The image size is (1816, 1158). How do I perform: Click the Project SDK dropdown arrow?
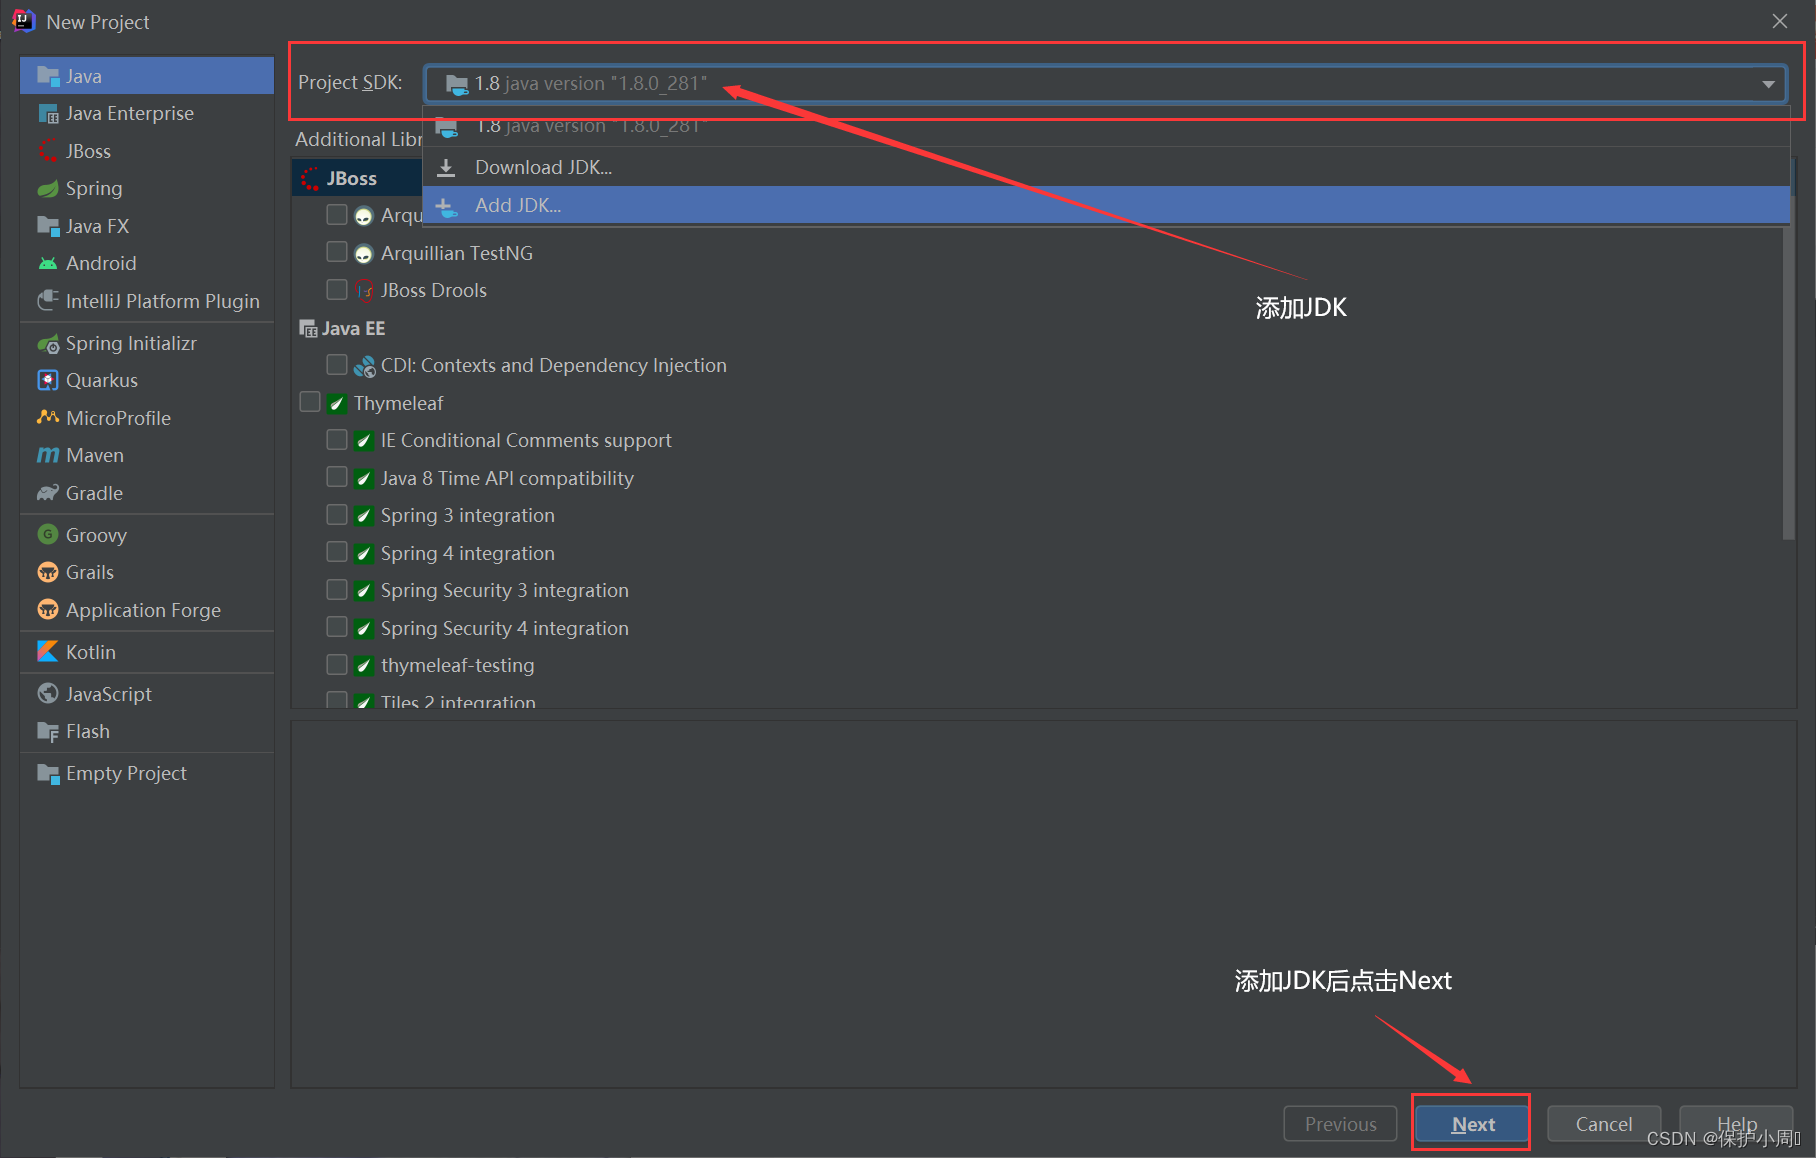click(1768, 84)
